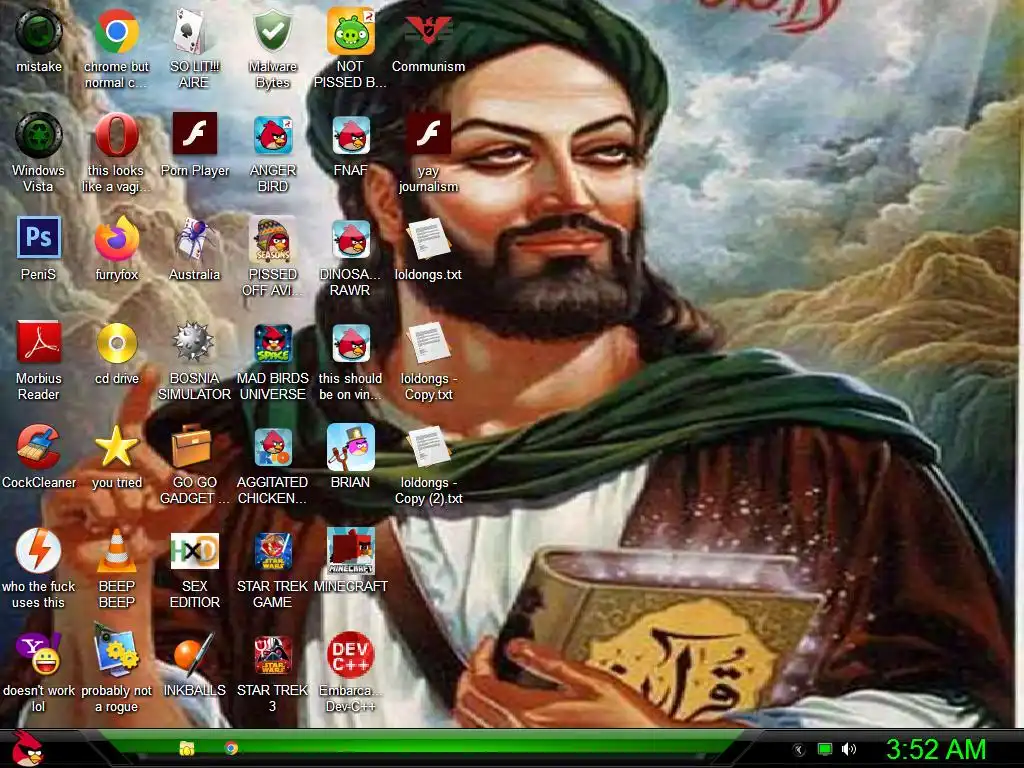Select the 'FNAF' Angry Birds icon
The image size is (1024, 768).
coord(350,135)
